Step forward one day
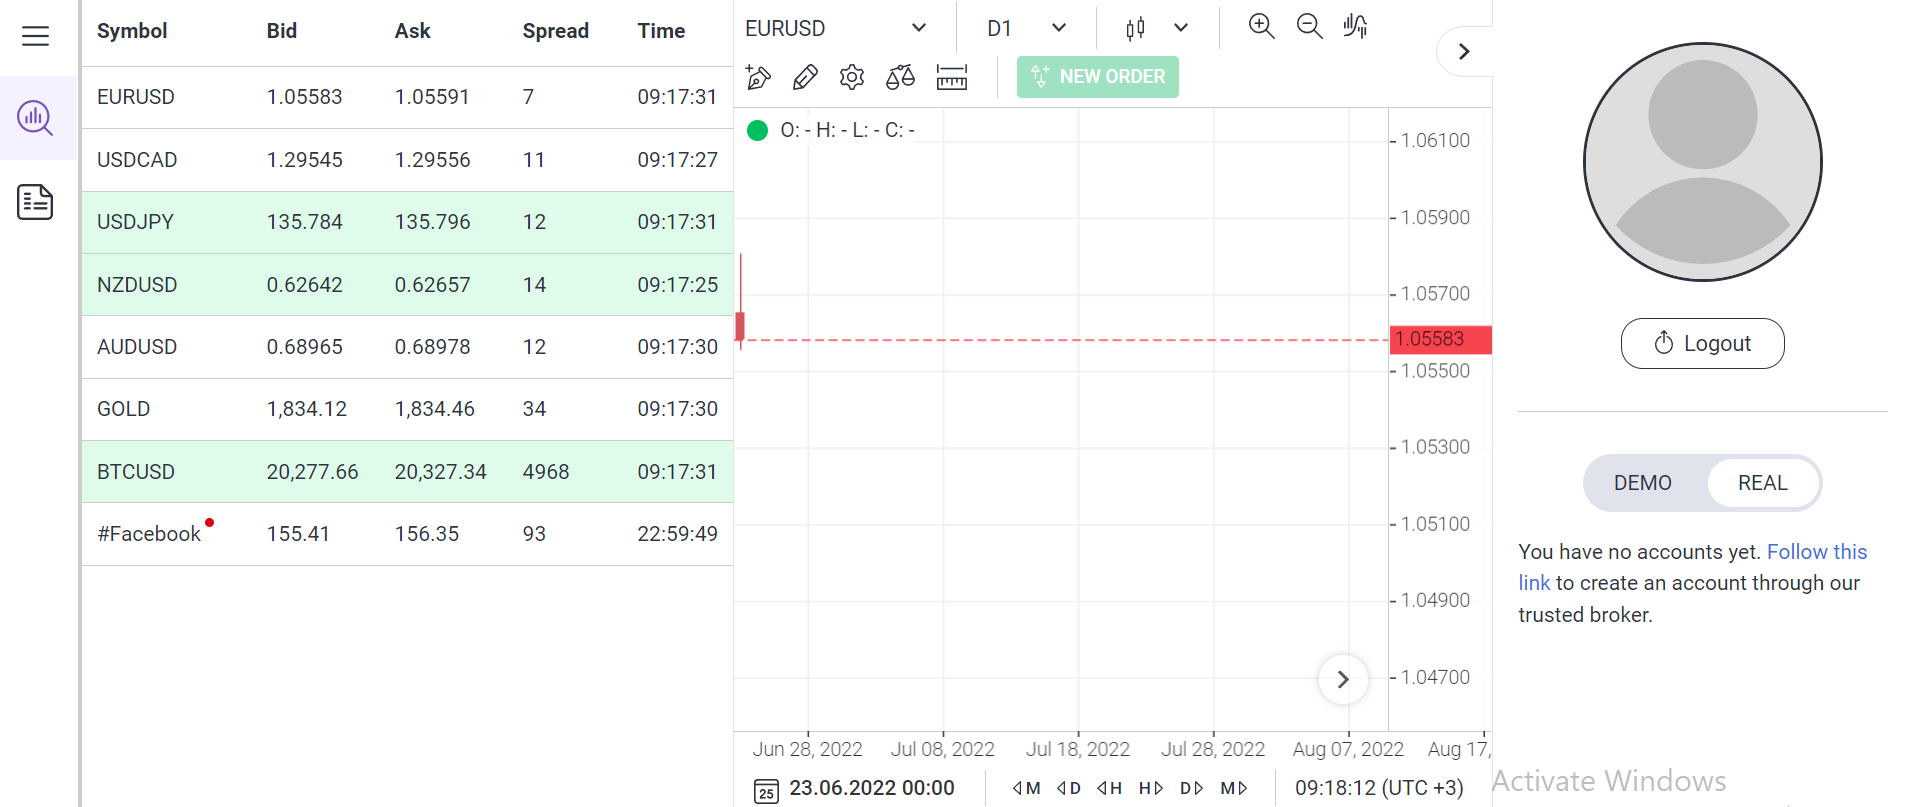 click(x=1191, y=788)
